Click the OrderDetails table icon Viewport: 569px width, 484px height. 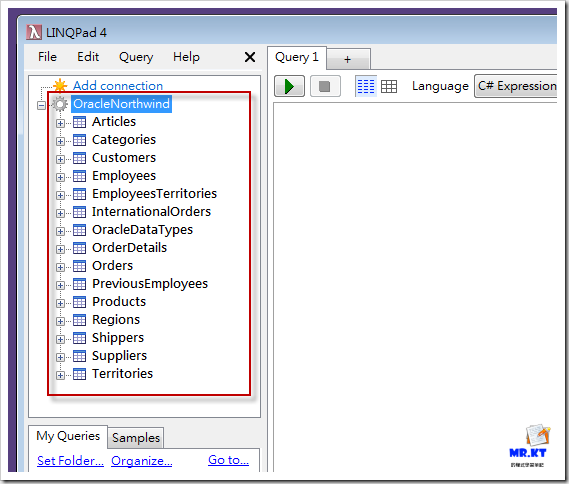(79, 248)
